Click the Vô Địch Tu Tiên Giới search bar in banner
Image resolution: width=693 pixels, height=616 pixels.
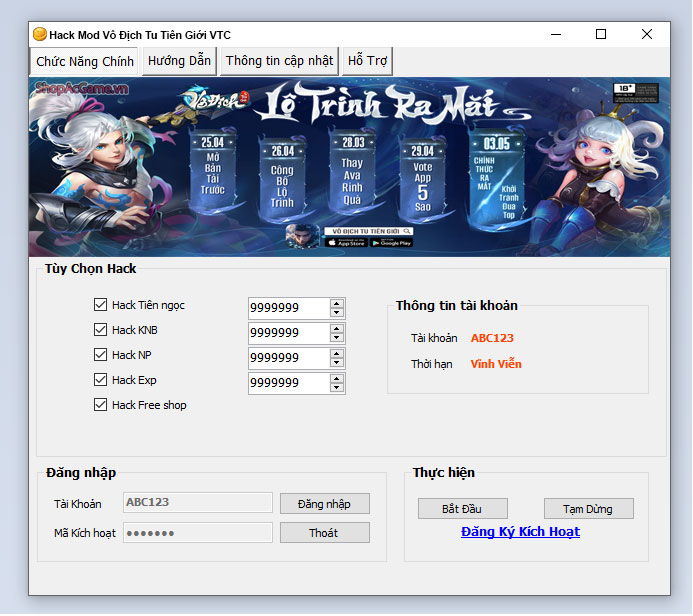point(369,231)
